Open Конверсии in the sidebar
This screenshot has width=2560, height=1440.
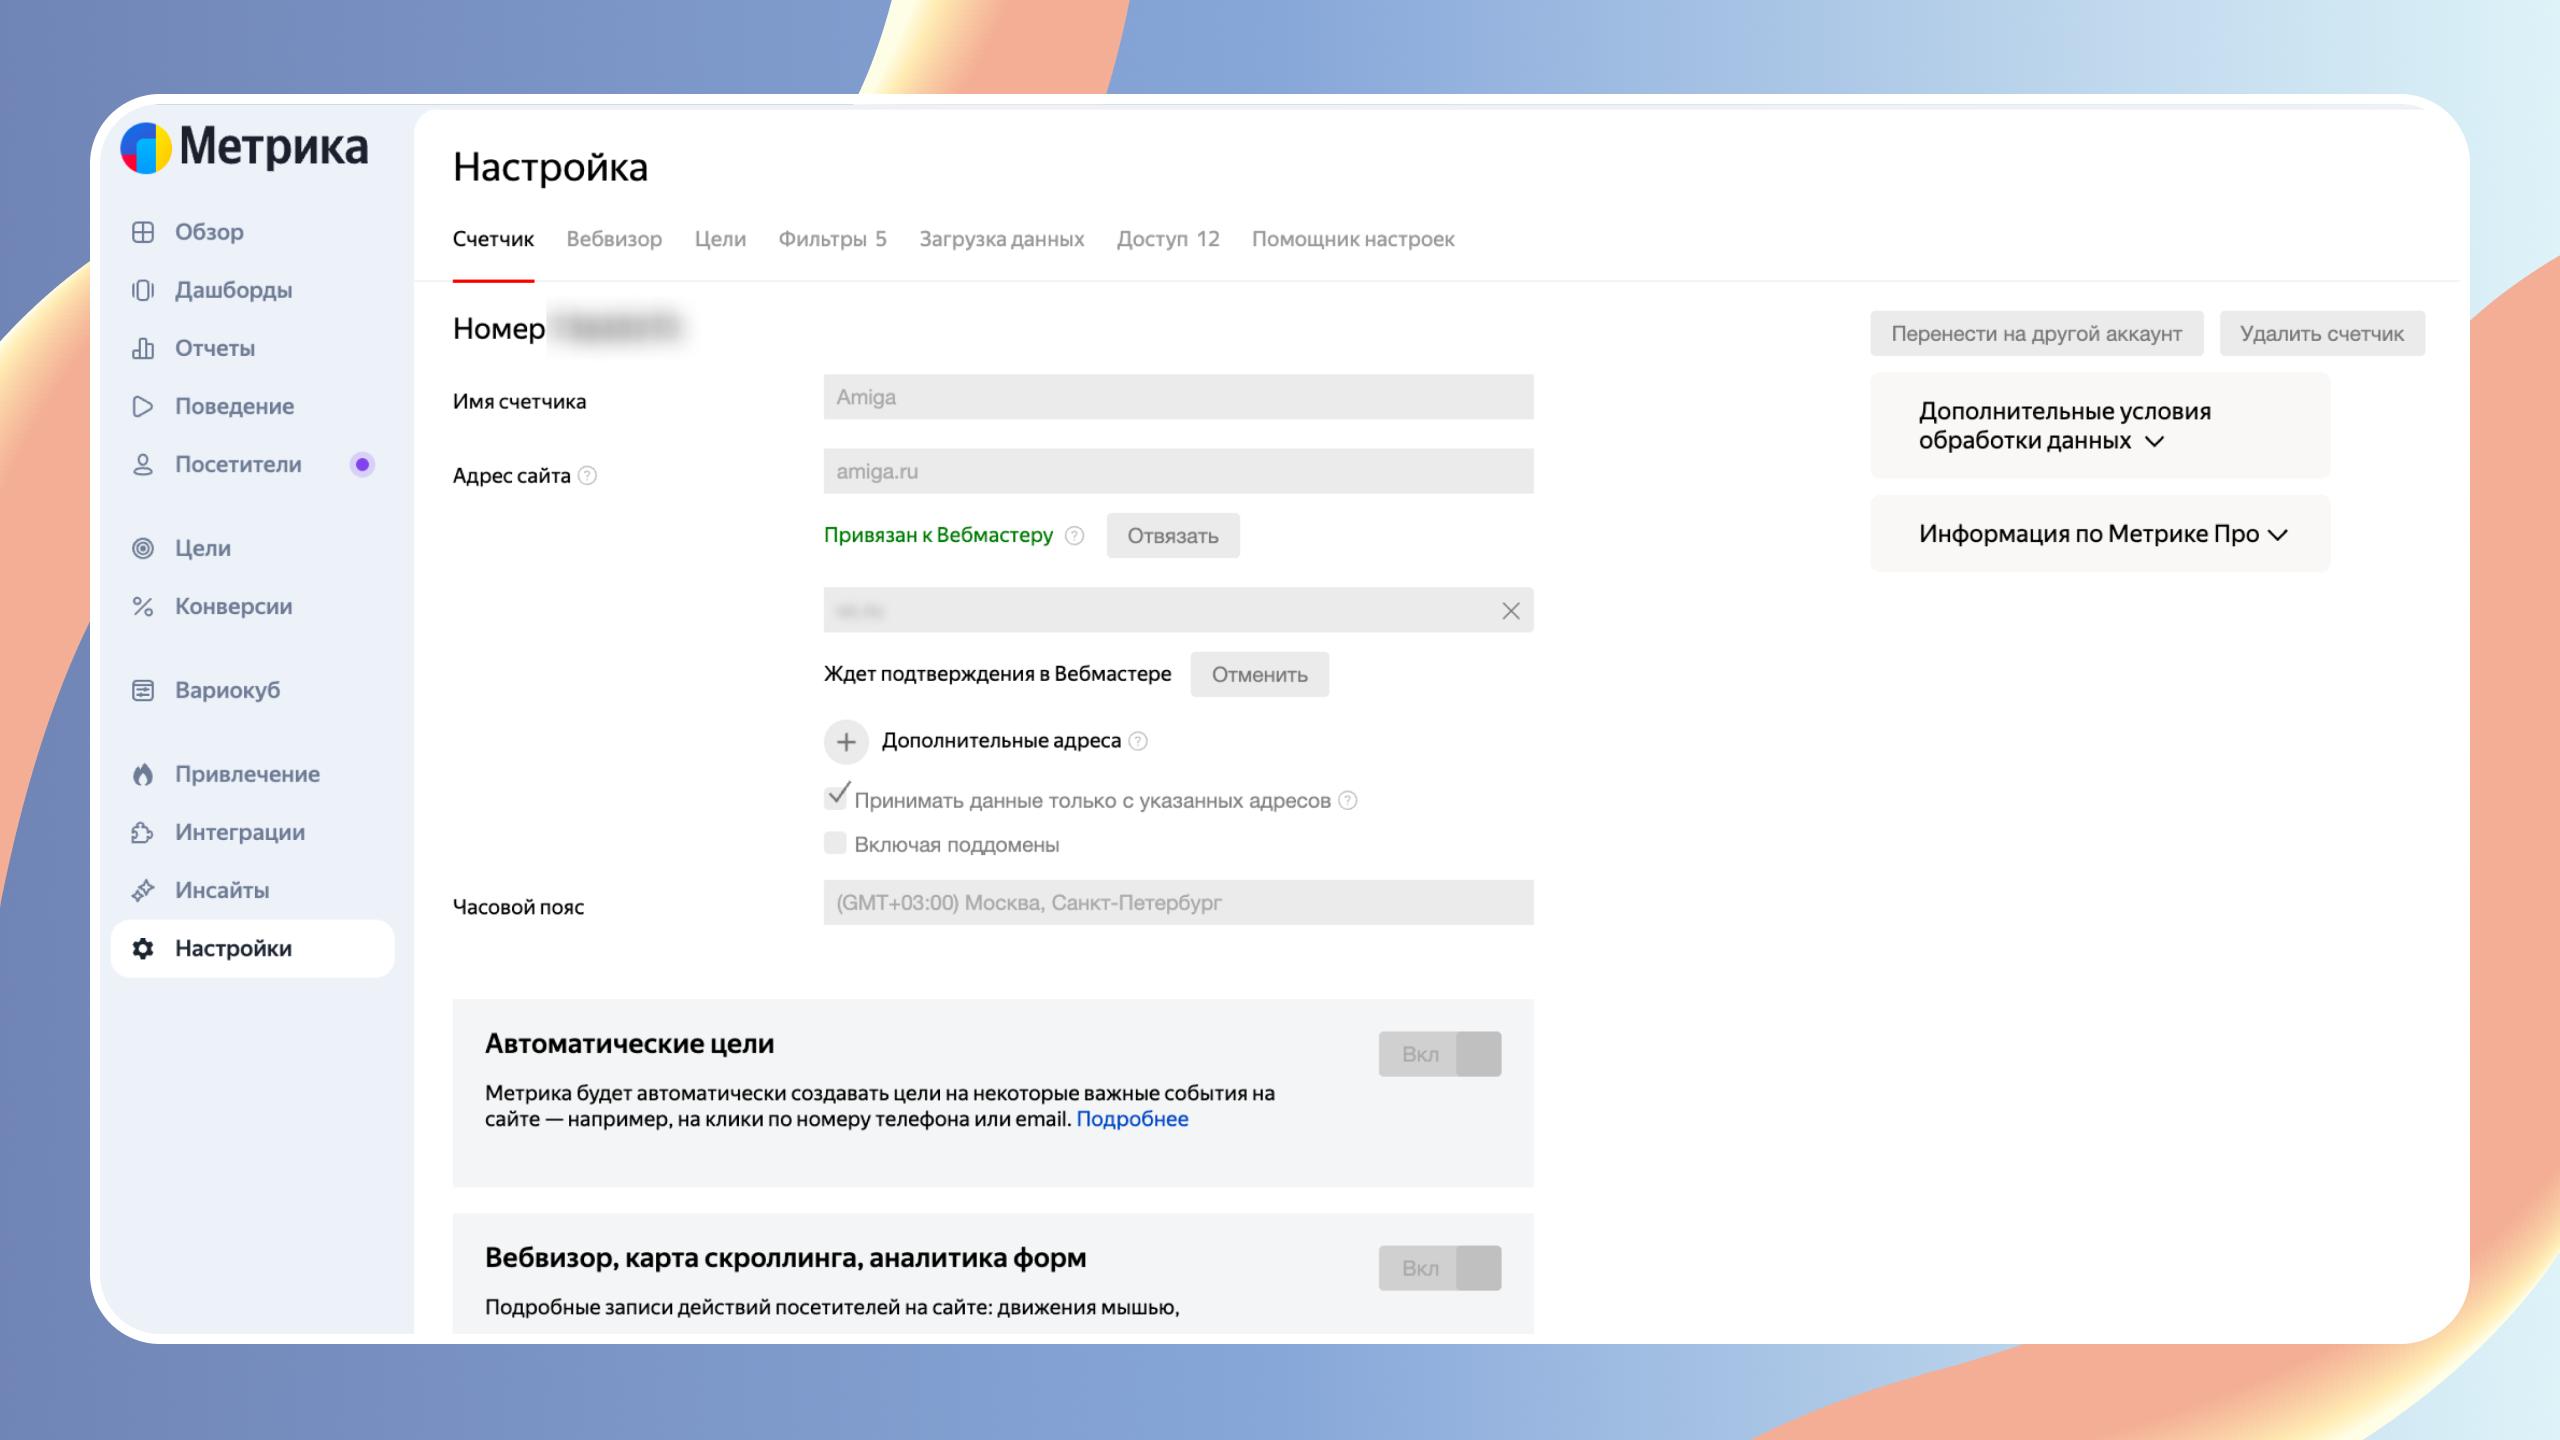(234, 606)
